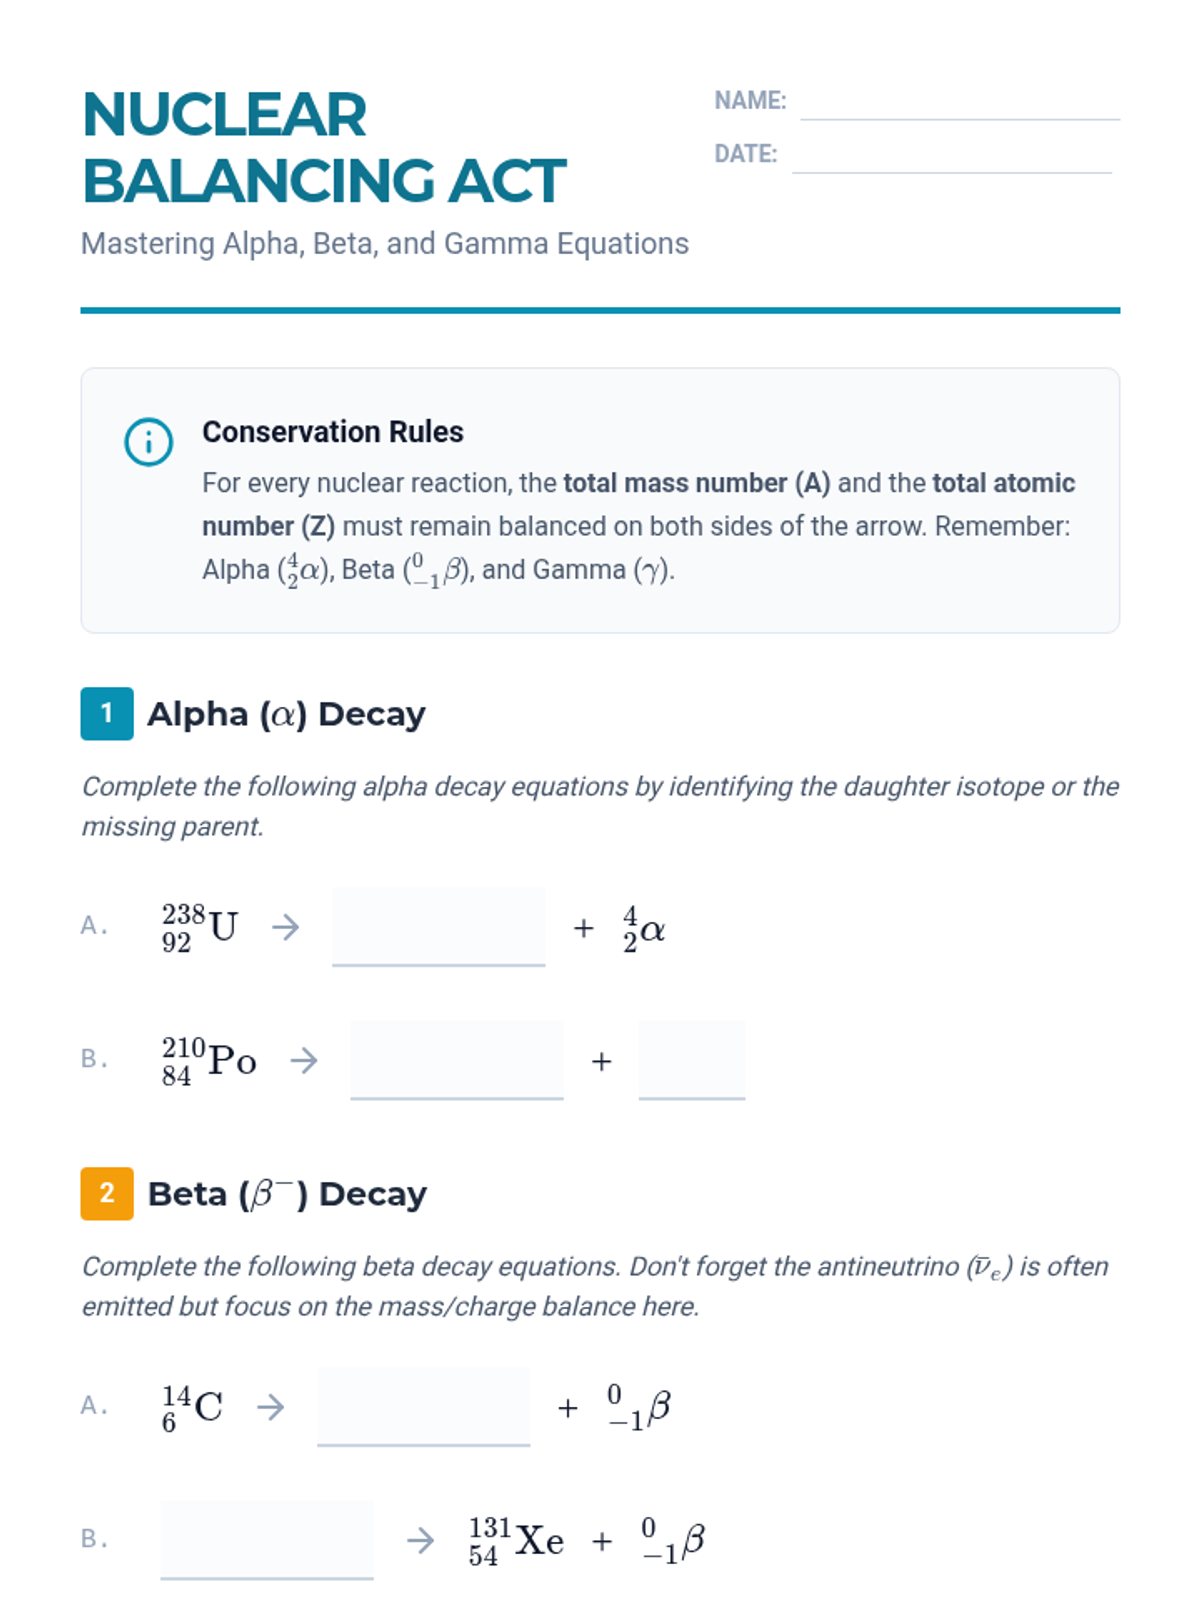This screenshot has height=1600, width=1200.
Task: Click the arrow after the uranium-238 symbol
Action: pyautogui.click(x=286, y=927)
